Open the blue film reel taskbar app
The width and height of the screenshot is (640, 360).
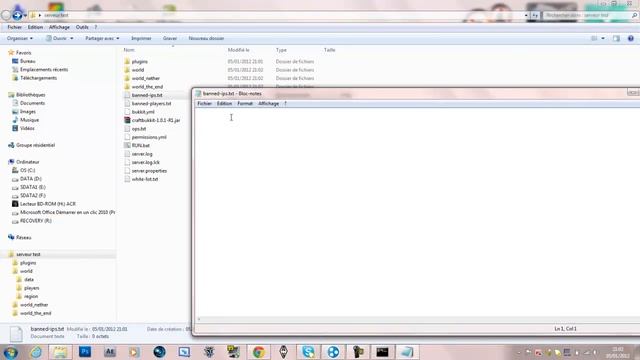coord(333,352)
